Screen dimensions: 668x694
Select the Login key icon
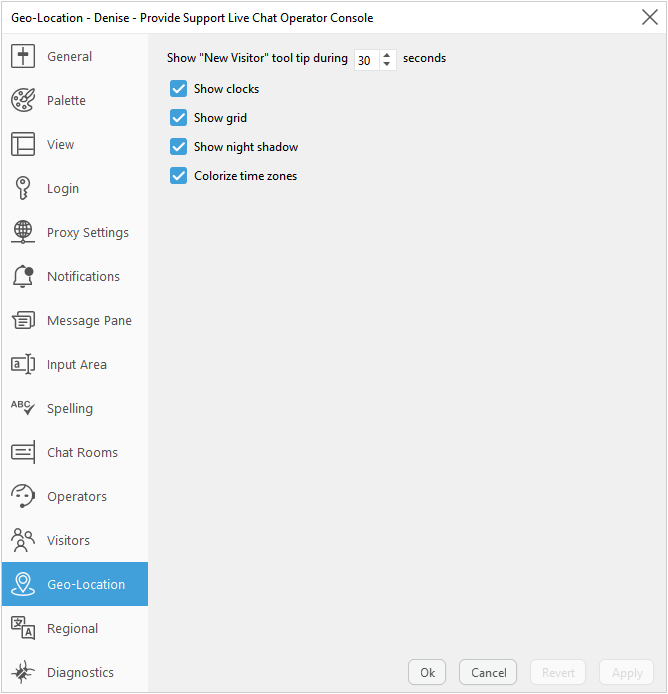click(x=23, y=189)
